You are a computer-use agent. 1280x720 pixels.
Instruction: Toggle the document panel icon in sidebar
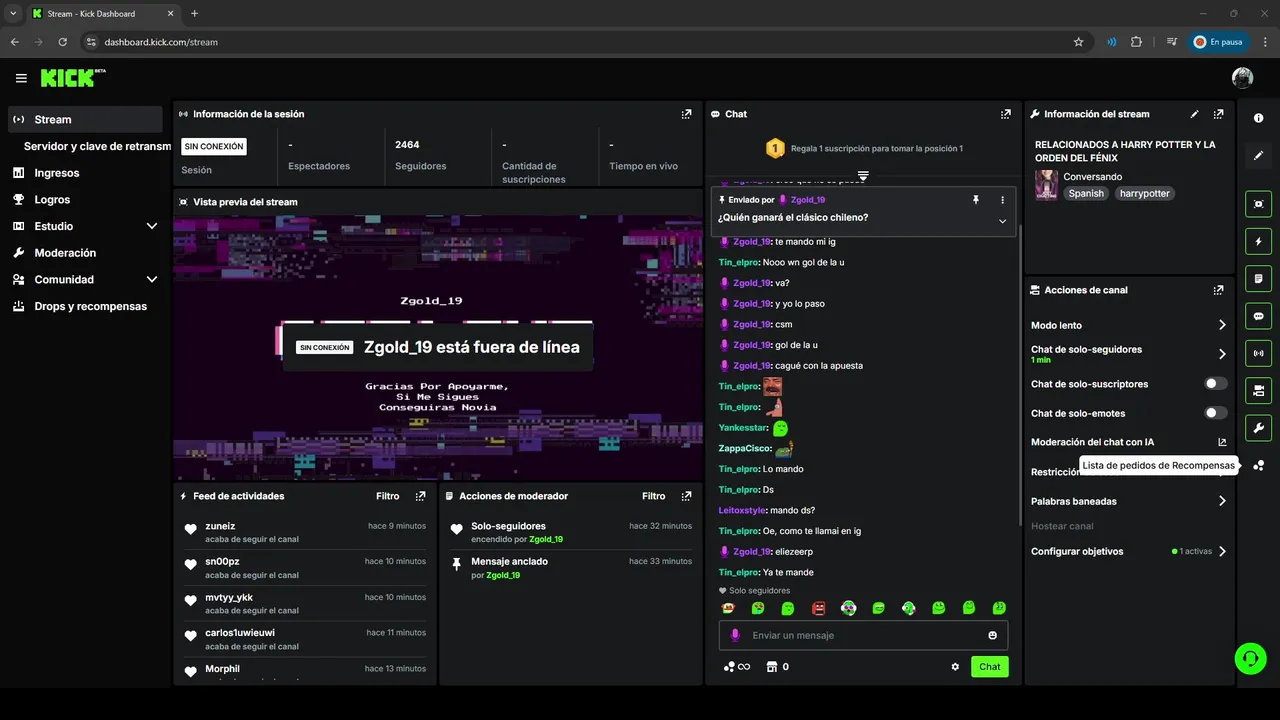pos(1258,278)
